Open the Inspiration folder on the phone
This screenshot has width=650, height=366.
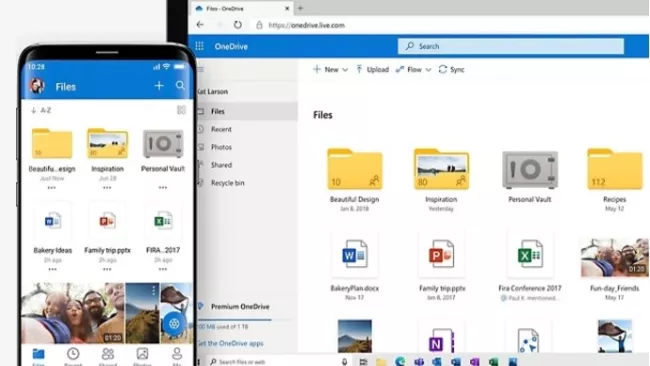pos(107,143)
